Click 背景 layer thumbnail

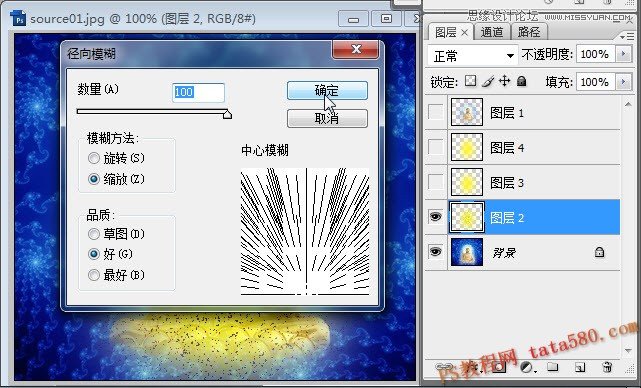(466, 252)
